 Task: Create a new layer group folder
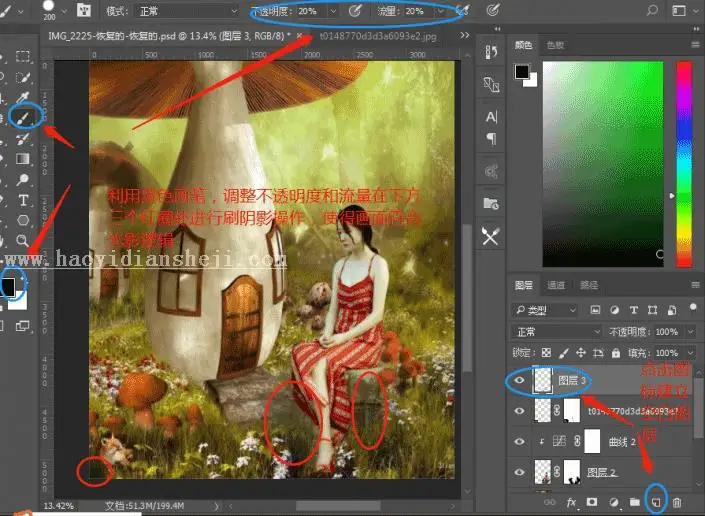click(634, 502)
